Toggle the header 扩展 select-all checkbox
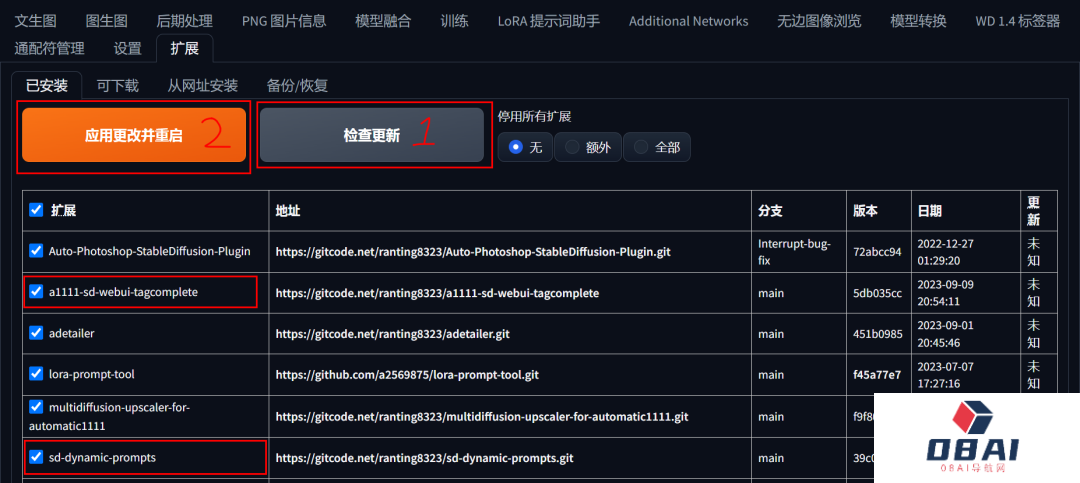 pyautogui.click(x=36, y=210)
